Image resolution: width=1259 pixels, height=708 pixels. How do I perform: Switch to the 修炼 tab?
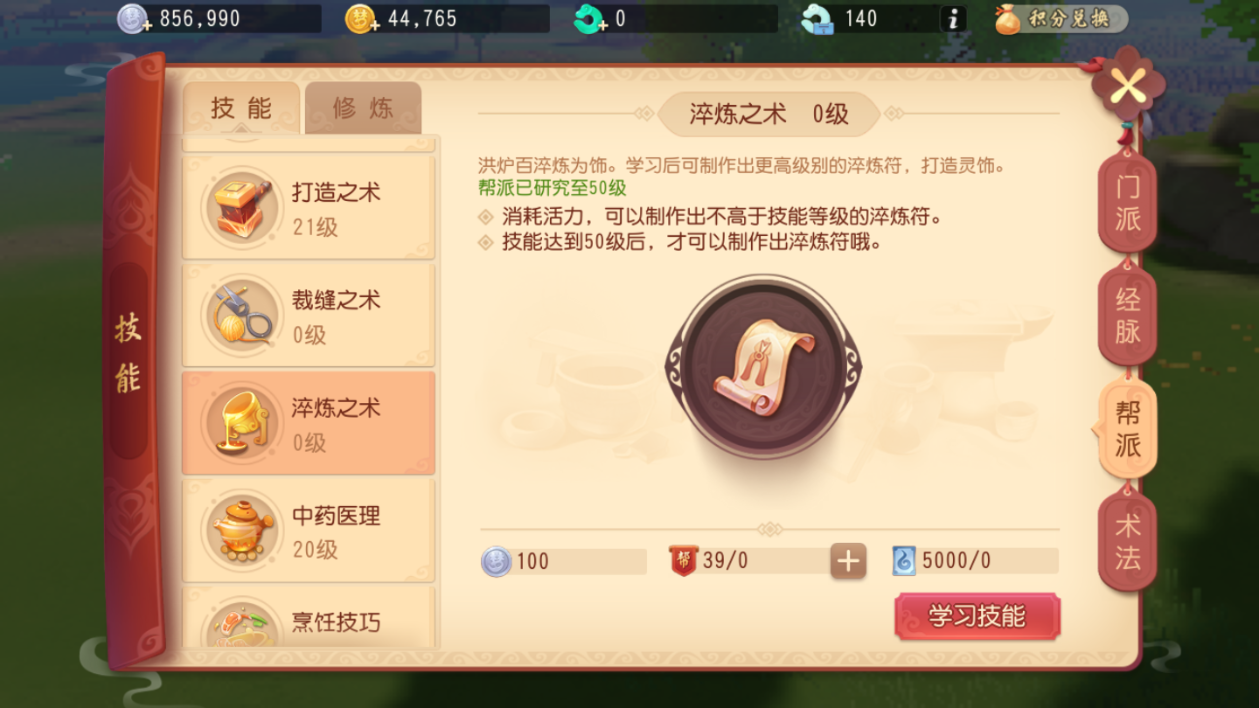pyautogui.click(x=363, y=108)
